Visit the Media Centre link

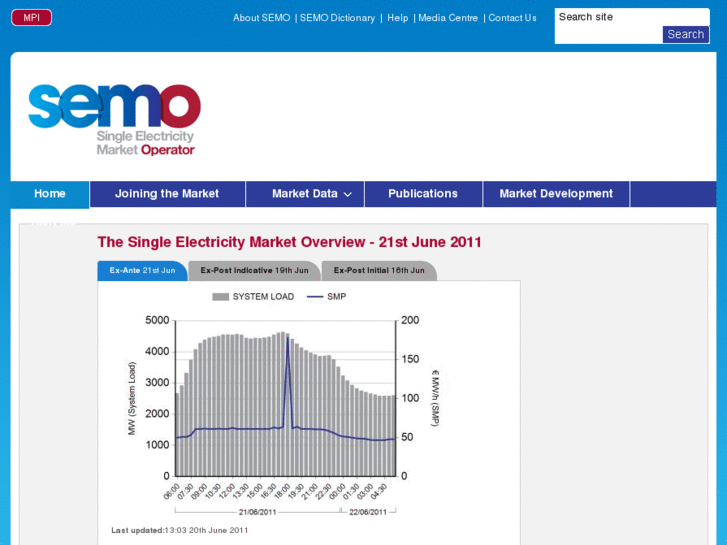pos(448,18)
